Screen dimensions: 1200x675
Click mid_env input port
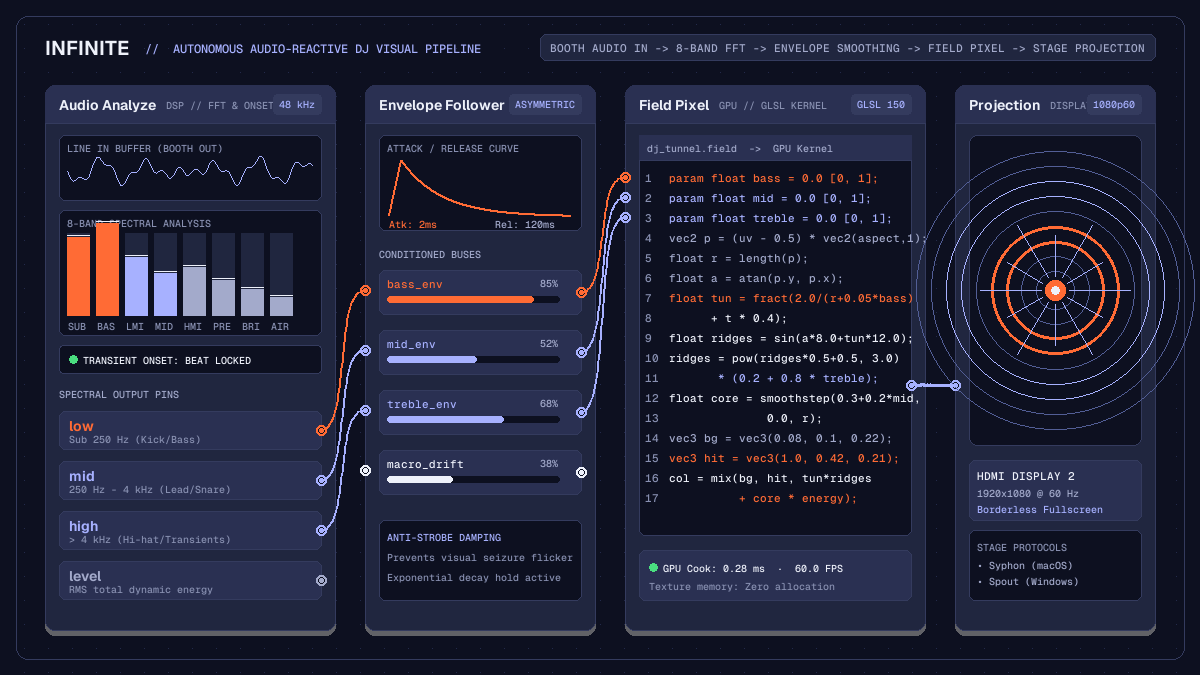click(x=365, y=352)
